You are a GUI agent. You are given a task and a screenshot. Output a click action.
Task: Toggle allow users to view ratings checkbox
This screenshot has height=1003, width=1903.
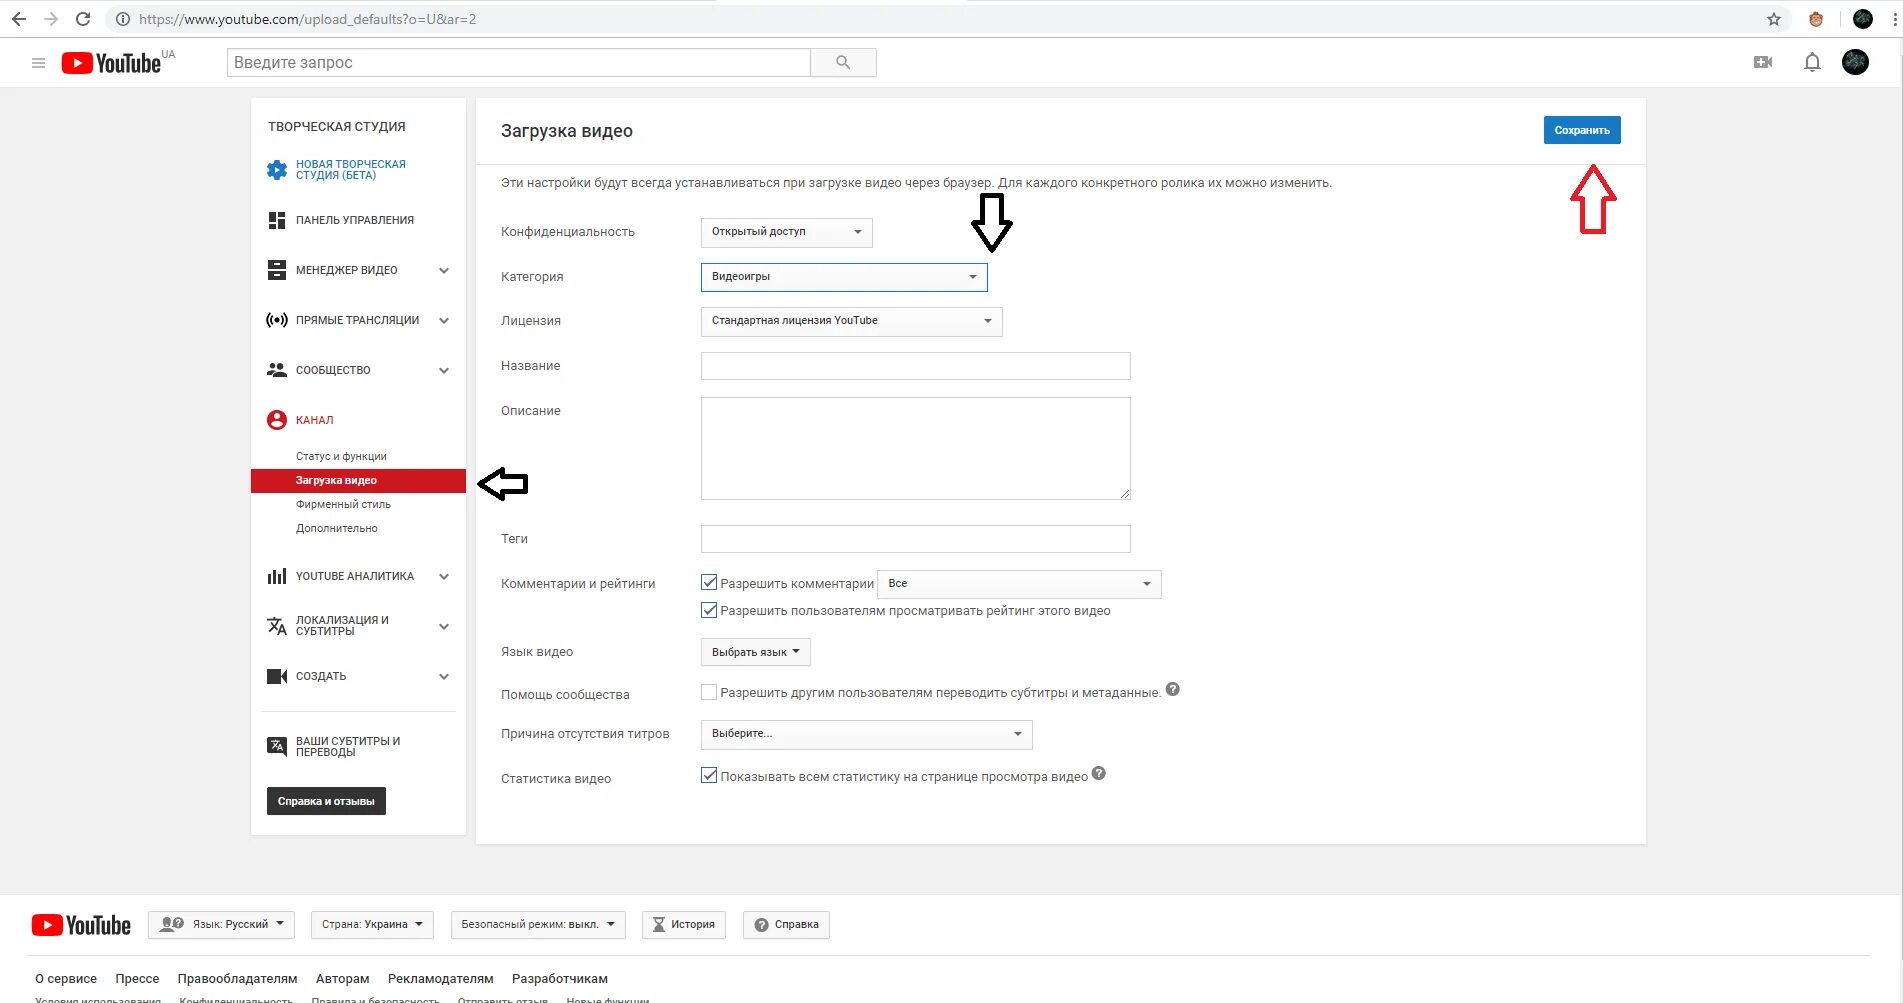709,610
